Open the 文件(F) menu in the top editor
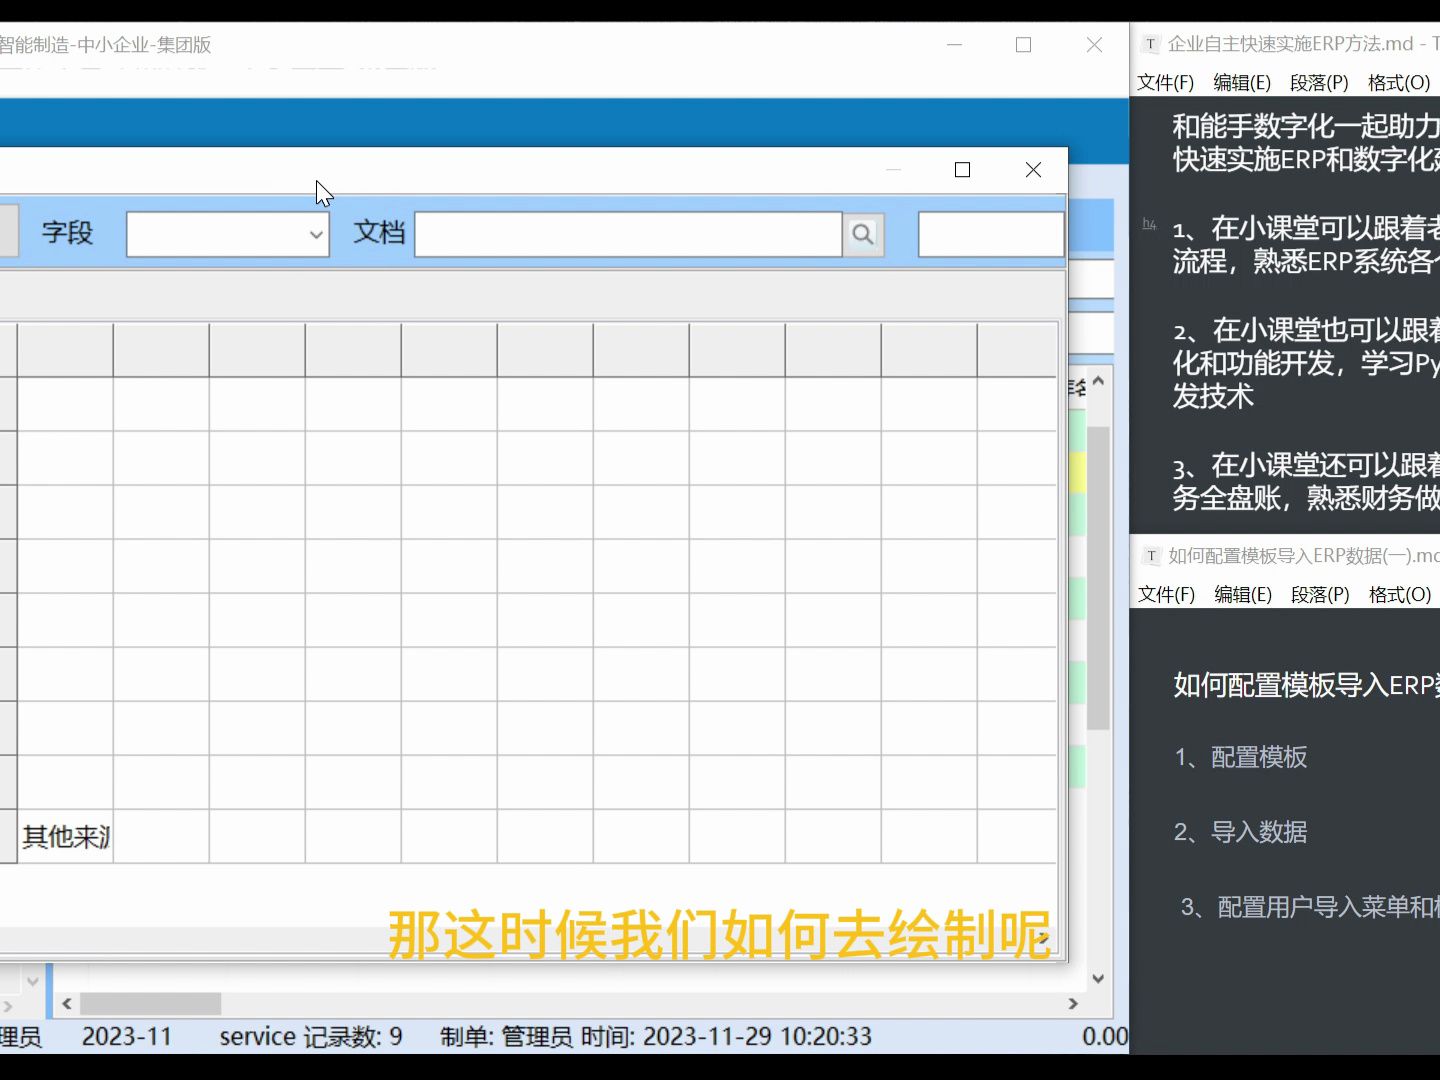 point(1163,82)
